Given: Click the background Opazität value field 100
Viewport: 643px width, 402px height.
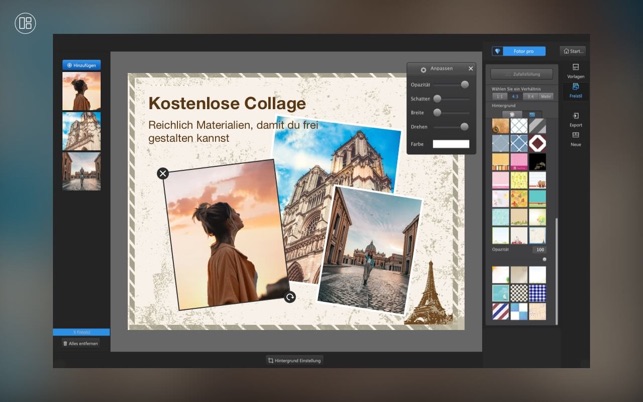Looking at the screenshot, I should [540, 249].
